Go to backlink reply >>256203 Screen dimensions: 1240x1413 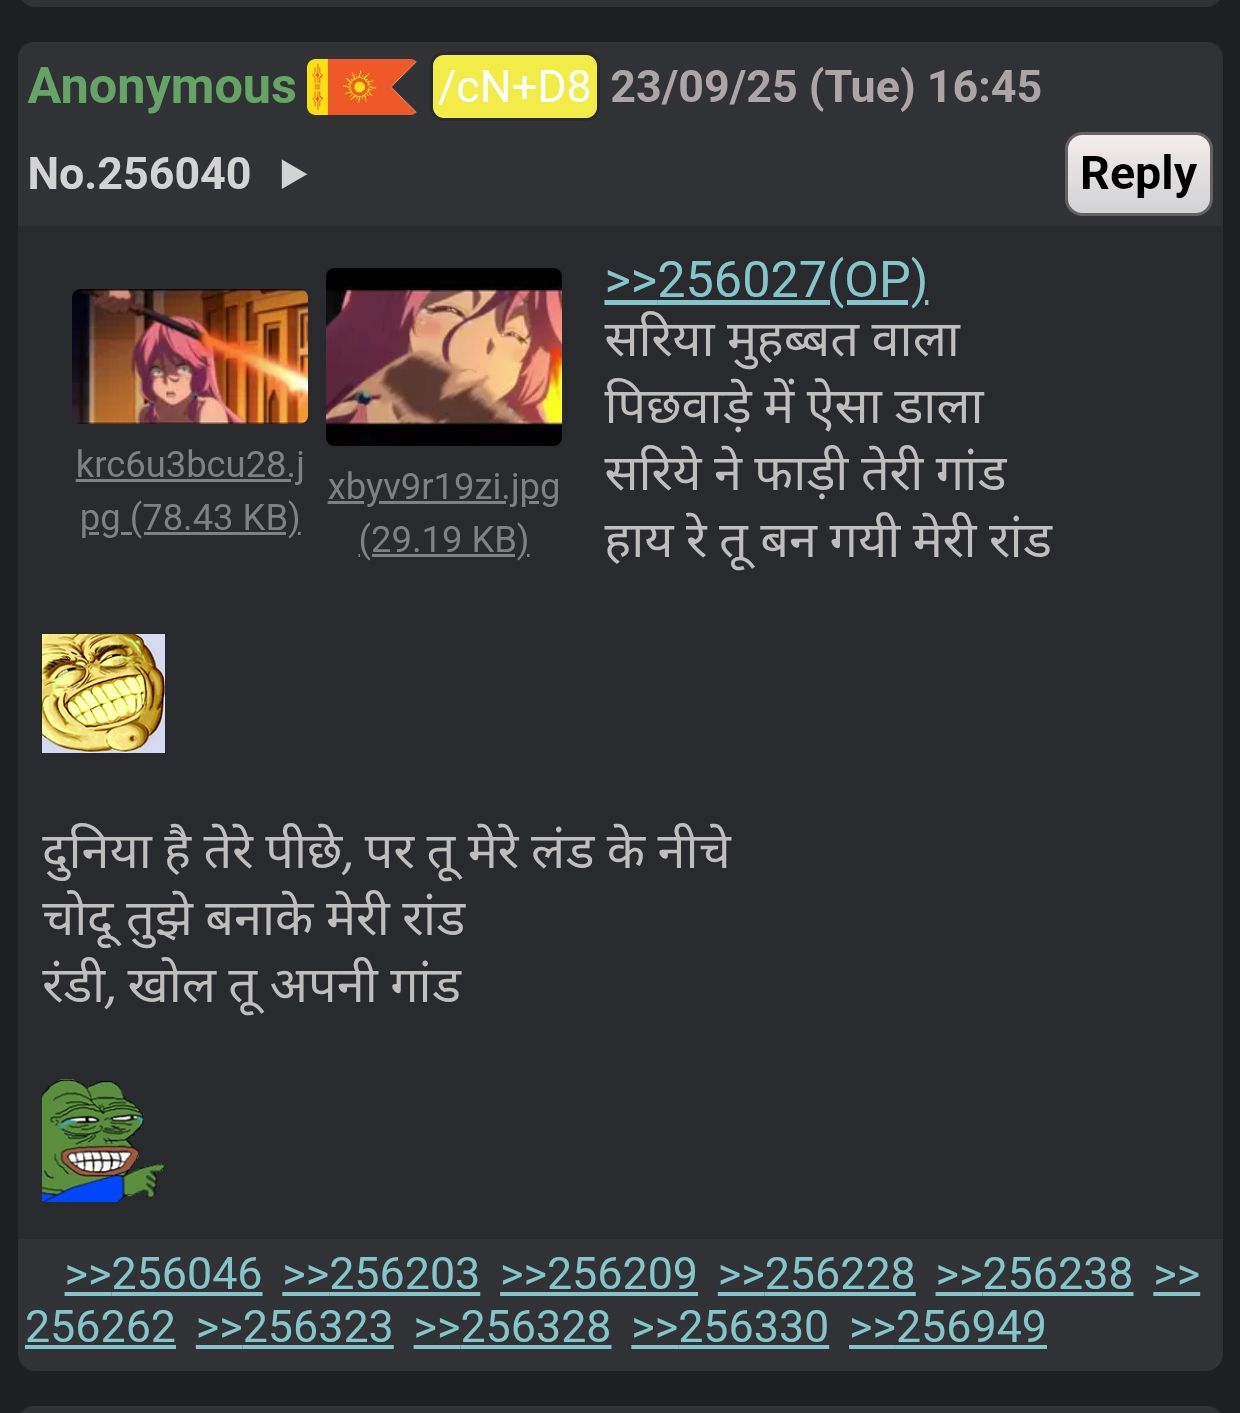381,1275
